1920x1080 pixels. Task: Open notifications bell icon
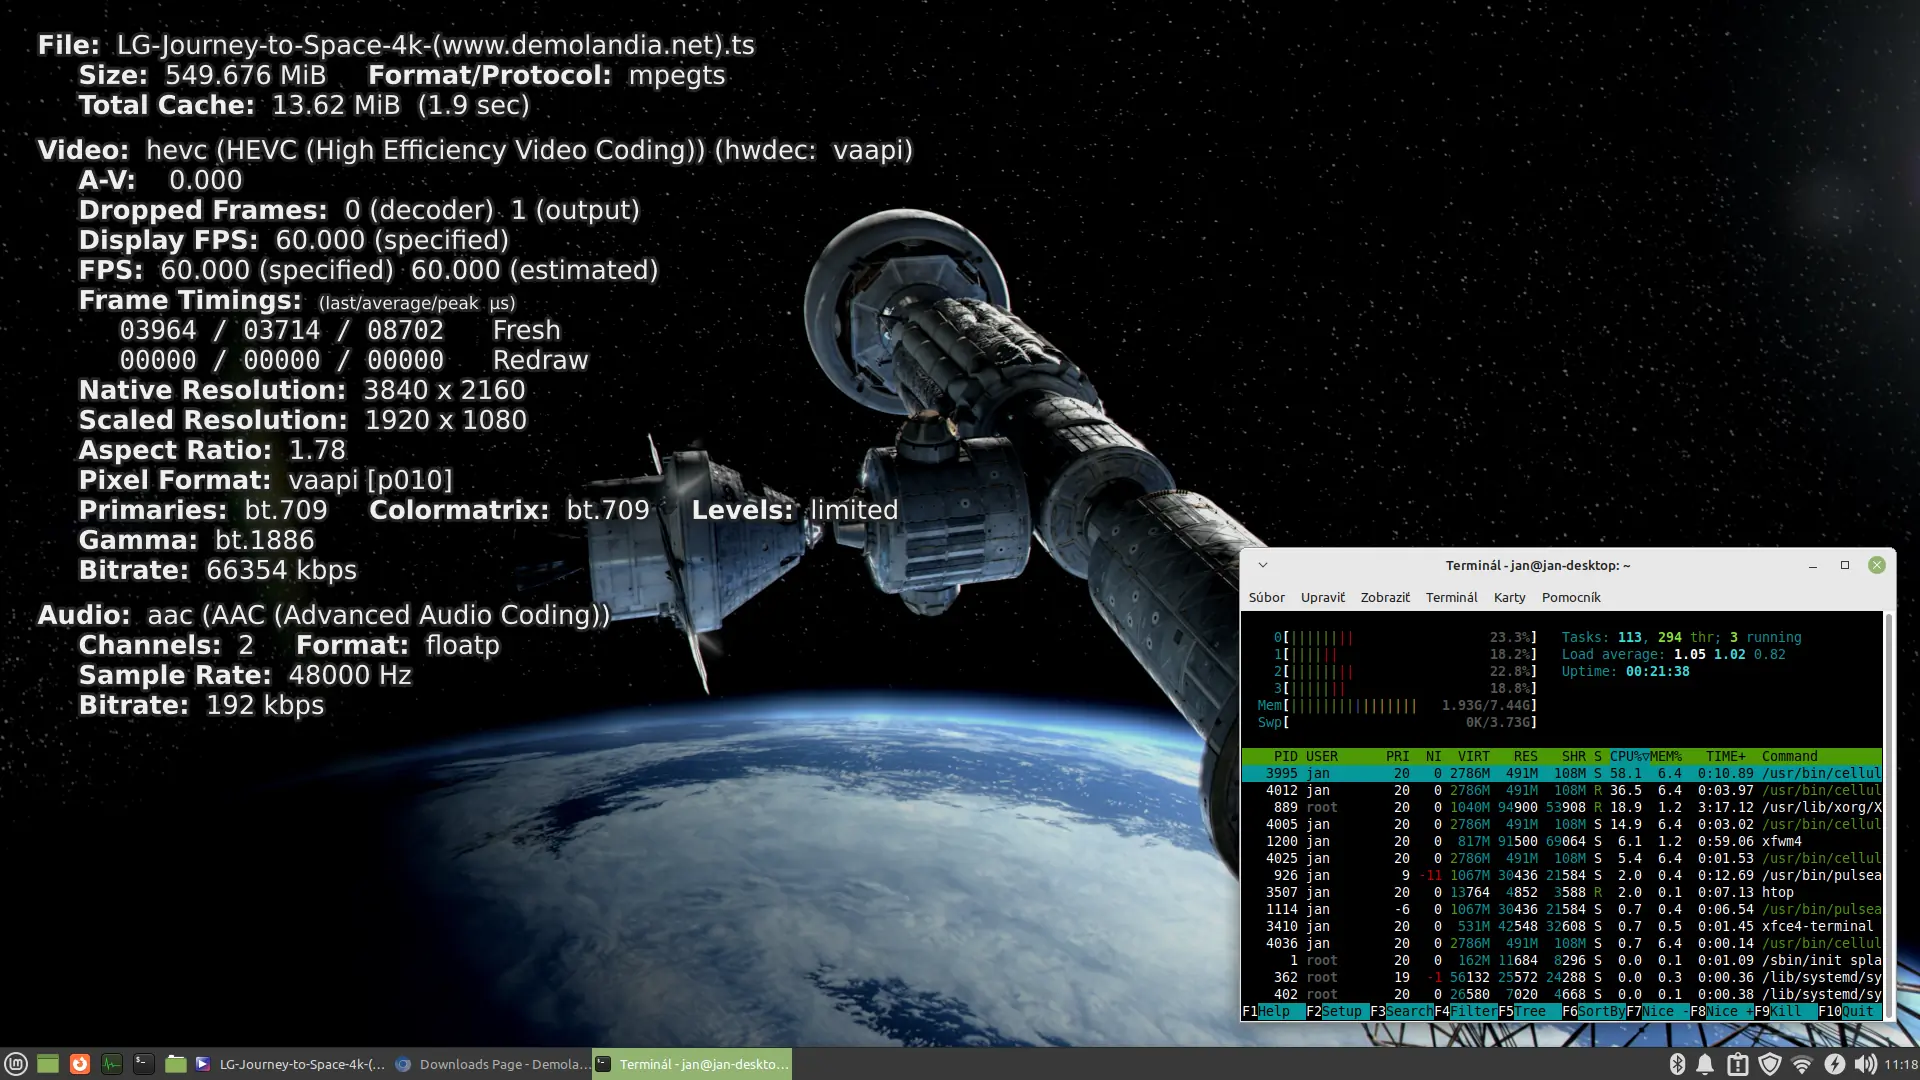click(x=1705, y=1064)
